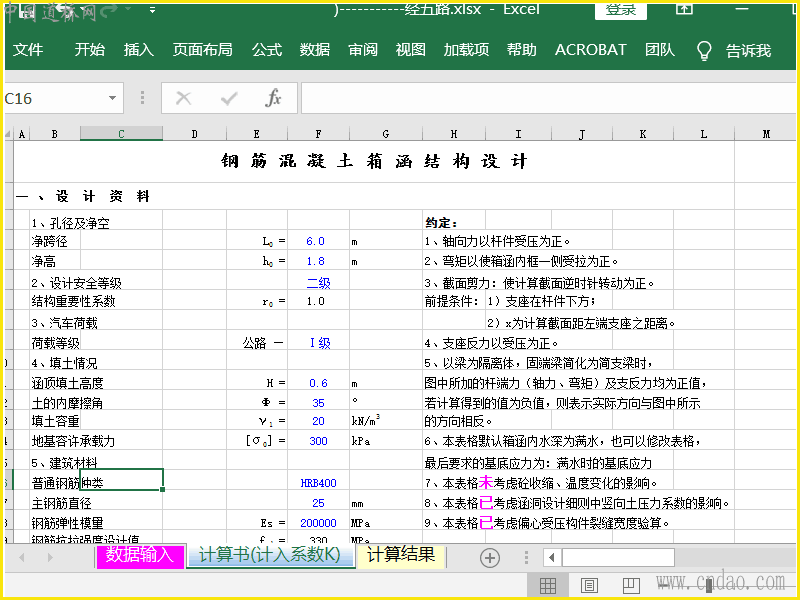Open the 公式 ribbon tab
Image resolution: width=800 pixels, height=600 pixels.
[267, 50]
